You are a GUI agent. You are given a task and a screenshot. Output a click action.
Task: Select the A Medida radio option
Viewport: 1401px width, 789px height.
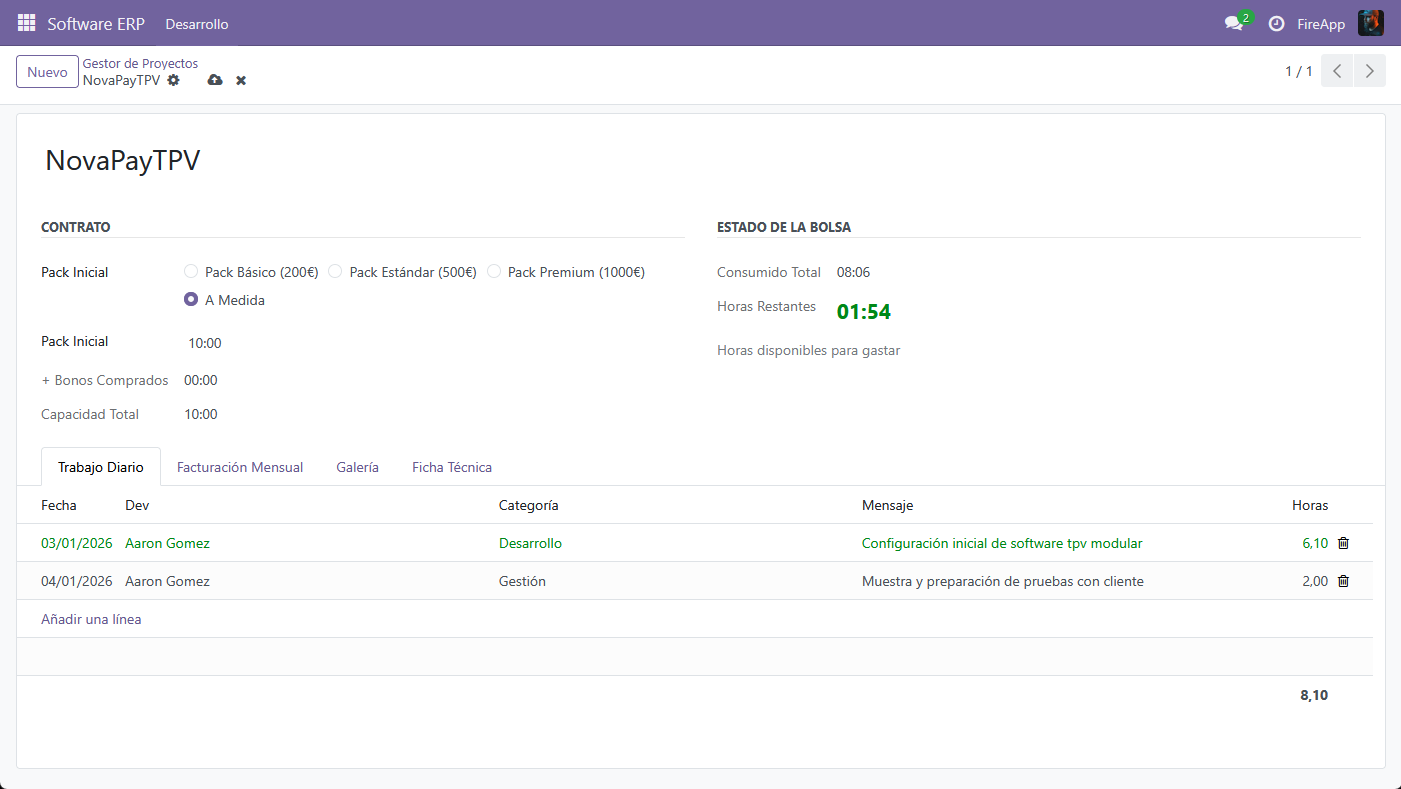(191, 300)
